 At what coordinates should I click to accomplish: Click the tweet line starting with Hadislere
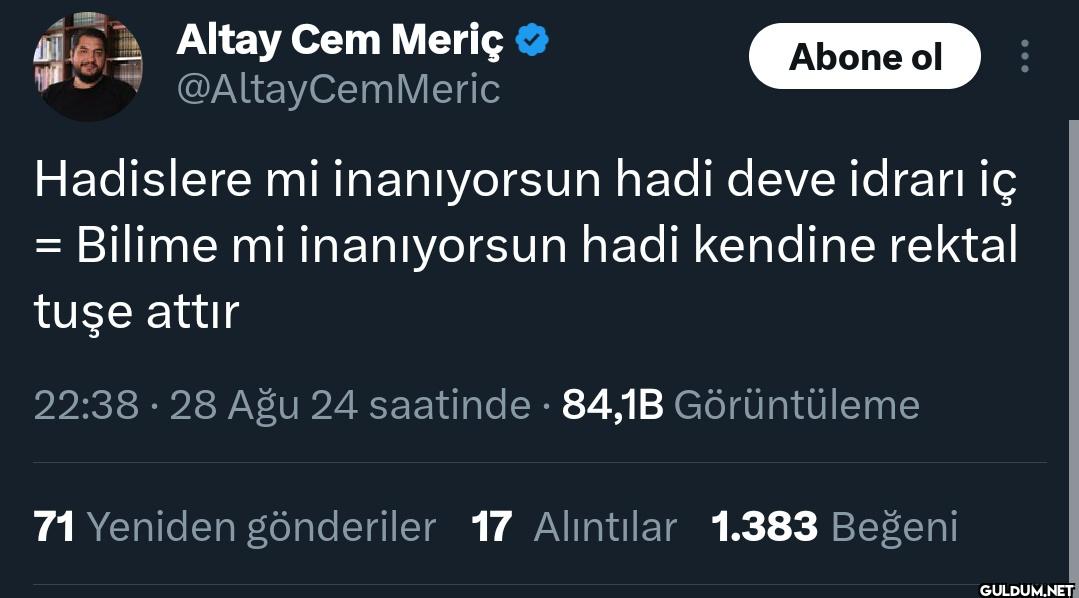point(525,181)
